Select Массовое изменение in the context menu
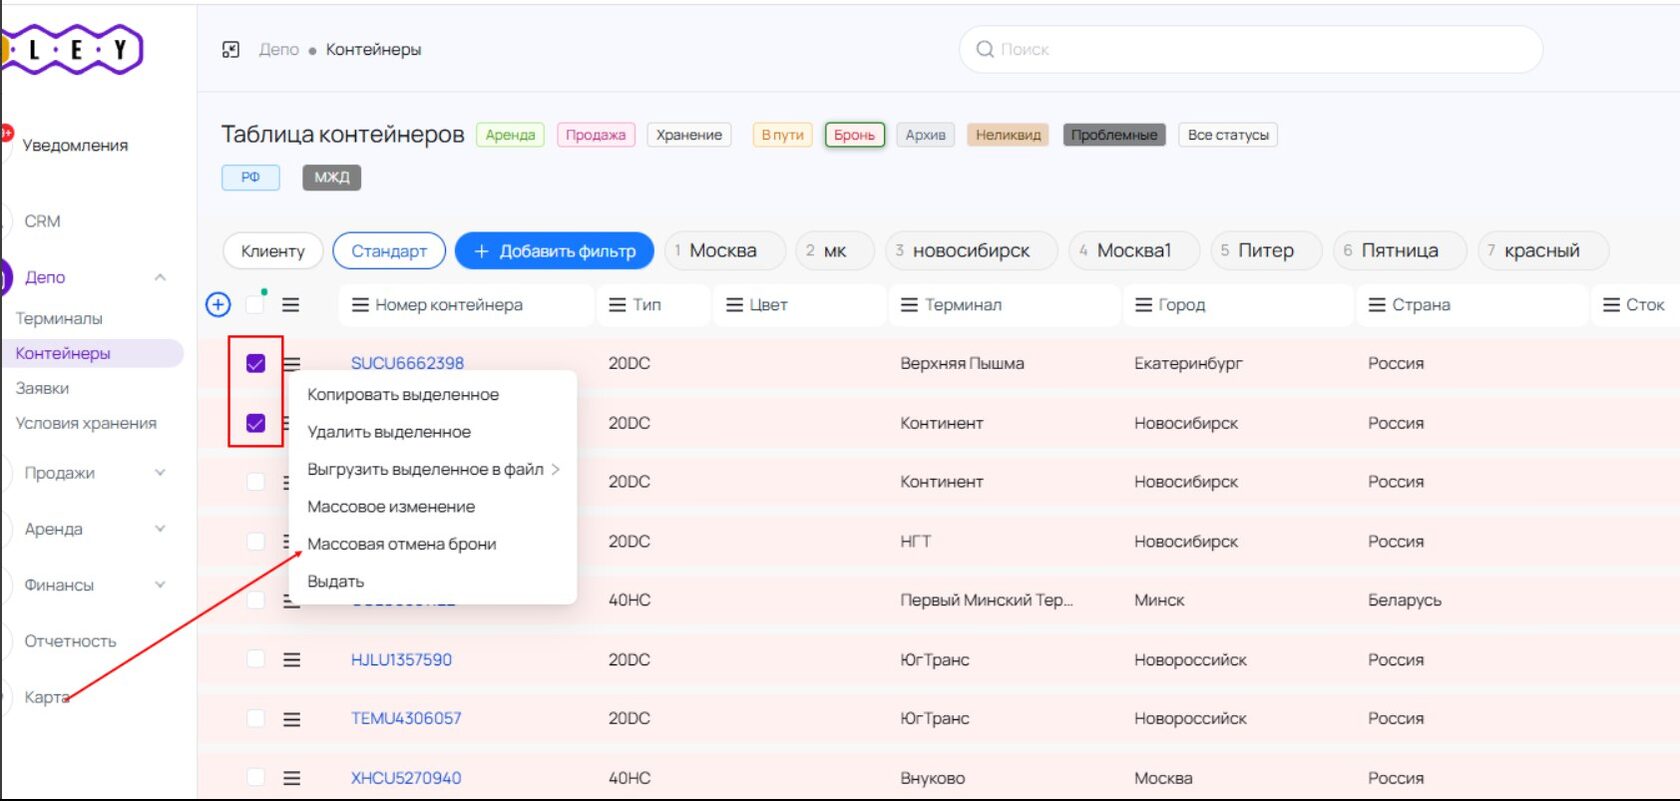The width and height of the screenshot is (1680, 801). click(433, 507)
